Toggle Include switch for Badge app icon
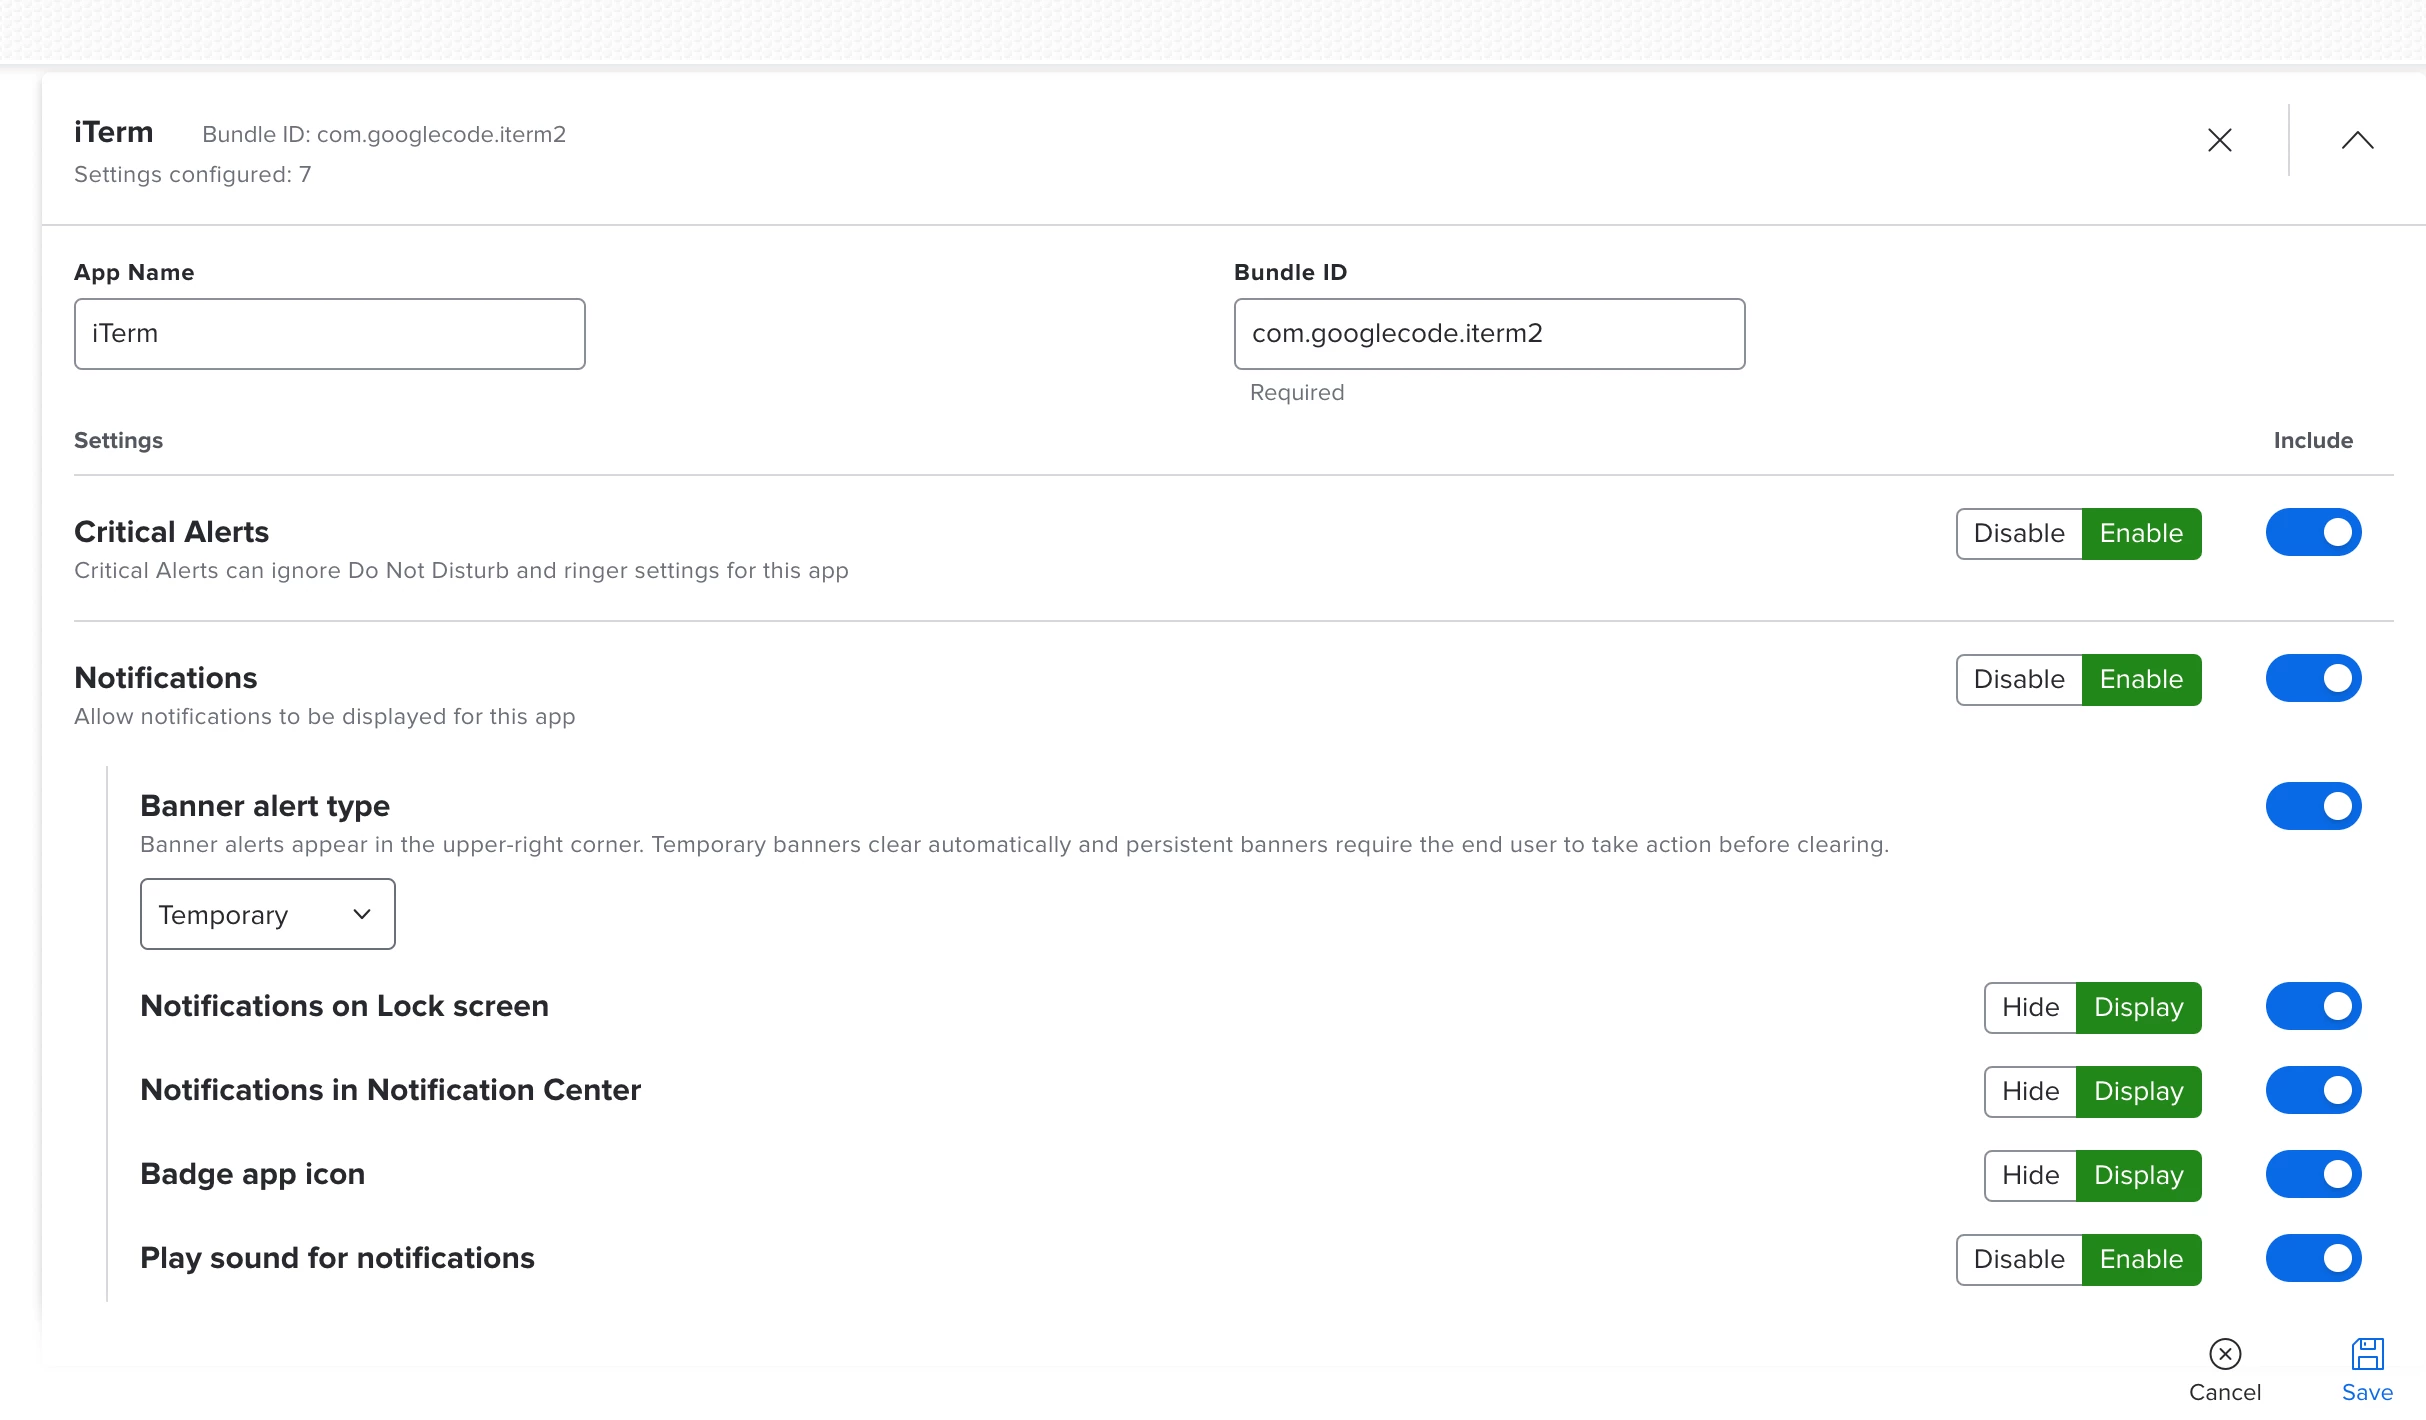Viewport: 2426px width, 1420px height. pos(2314,1174)
